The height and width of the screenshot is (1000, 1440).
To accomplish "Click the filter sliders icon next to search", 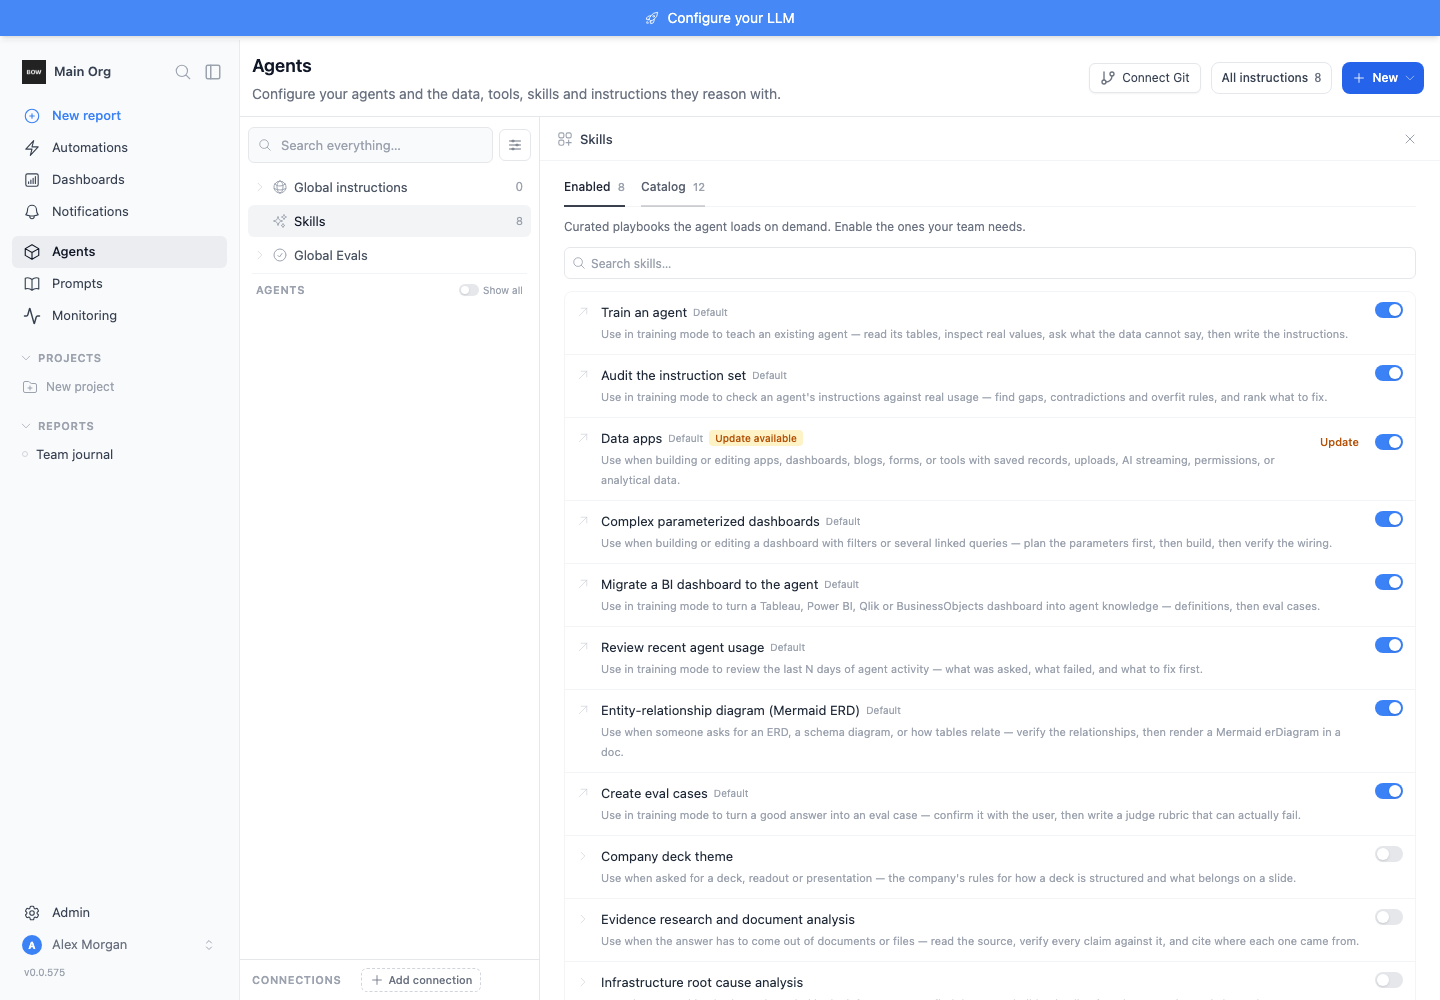I will click(x=515, y=145).
